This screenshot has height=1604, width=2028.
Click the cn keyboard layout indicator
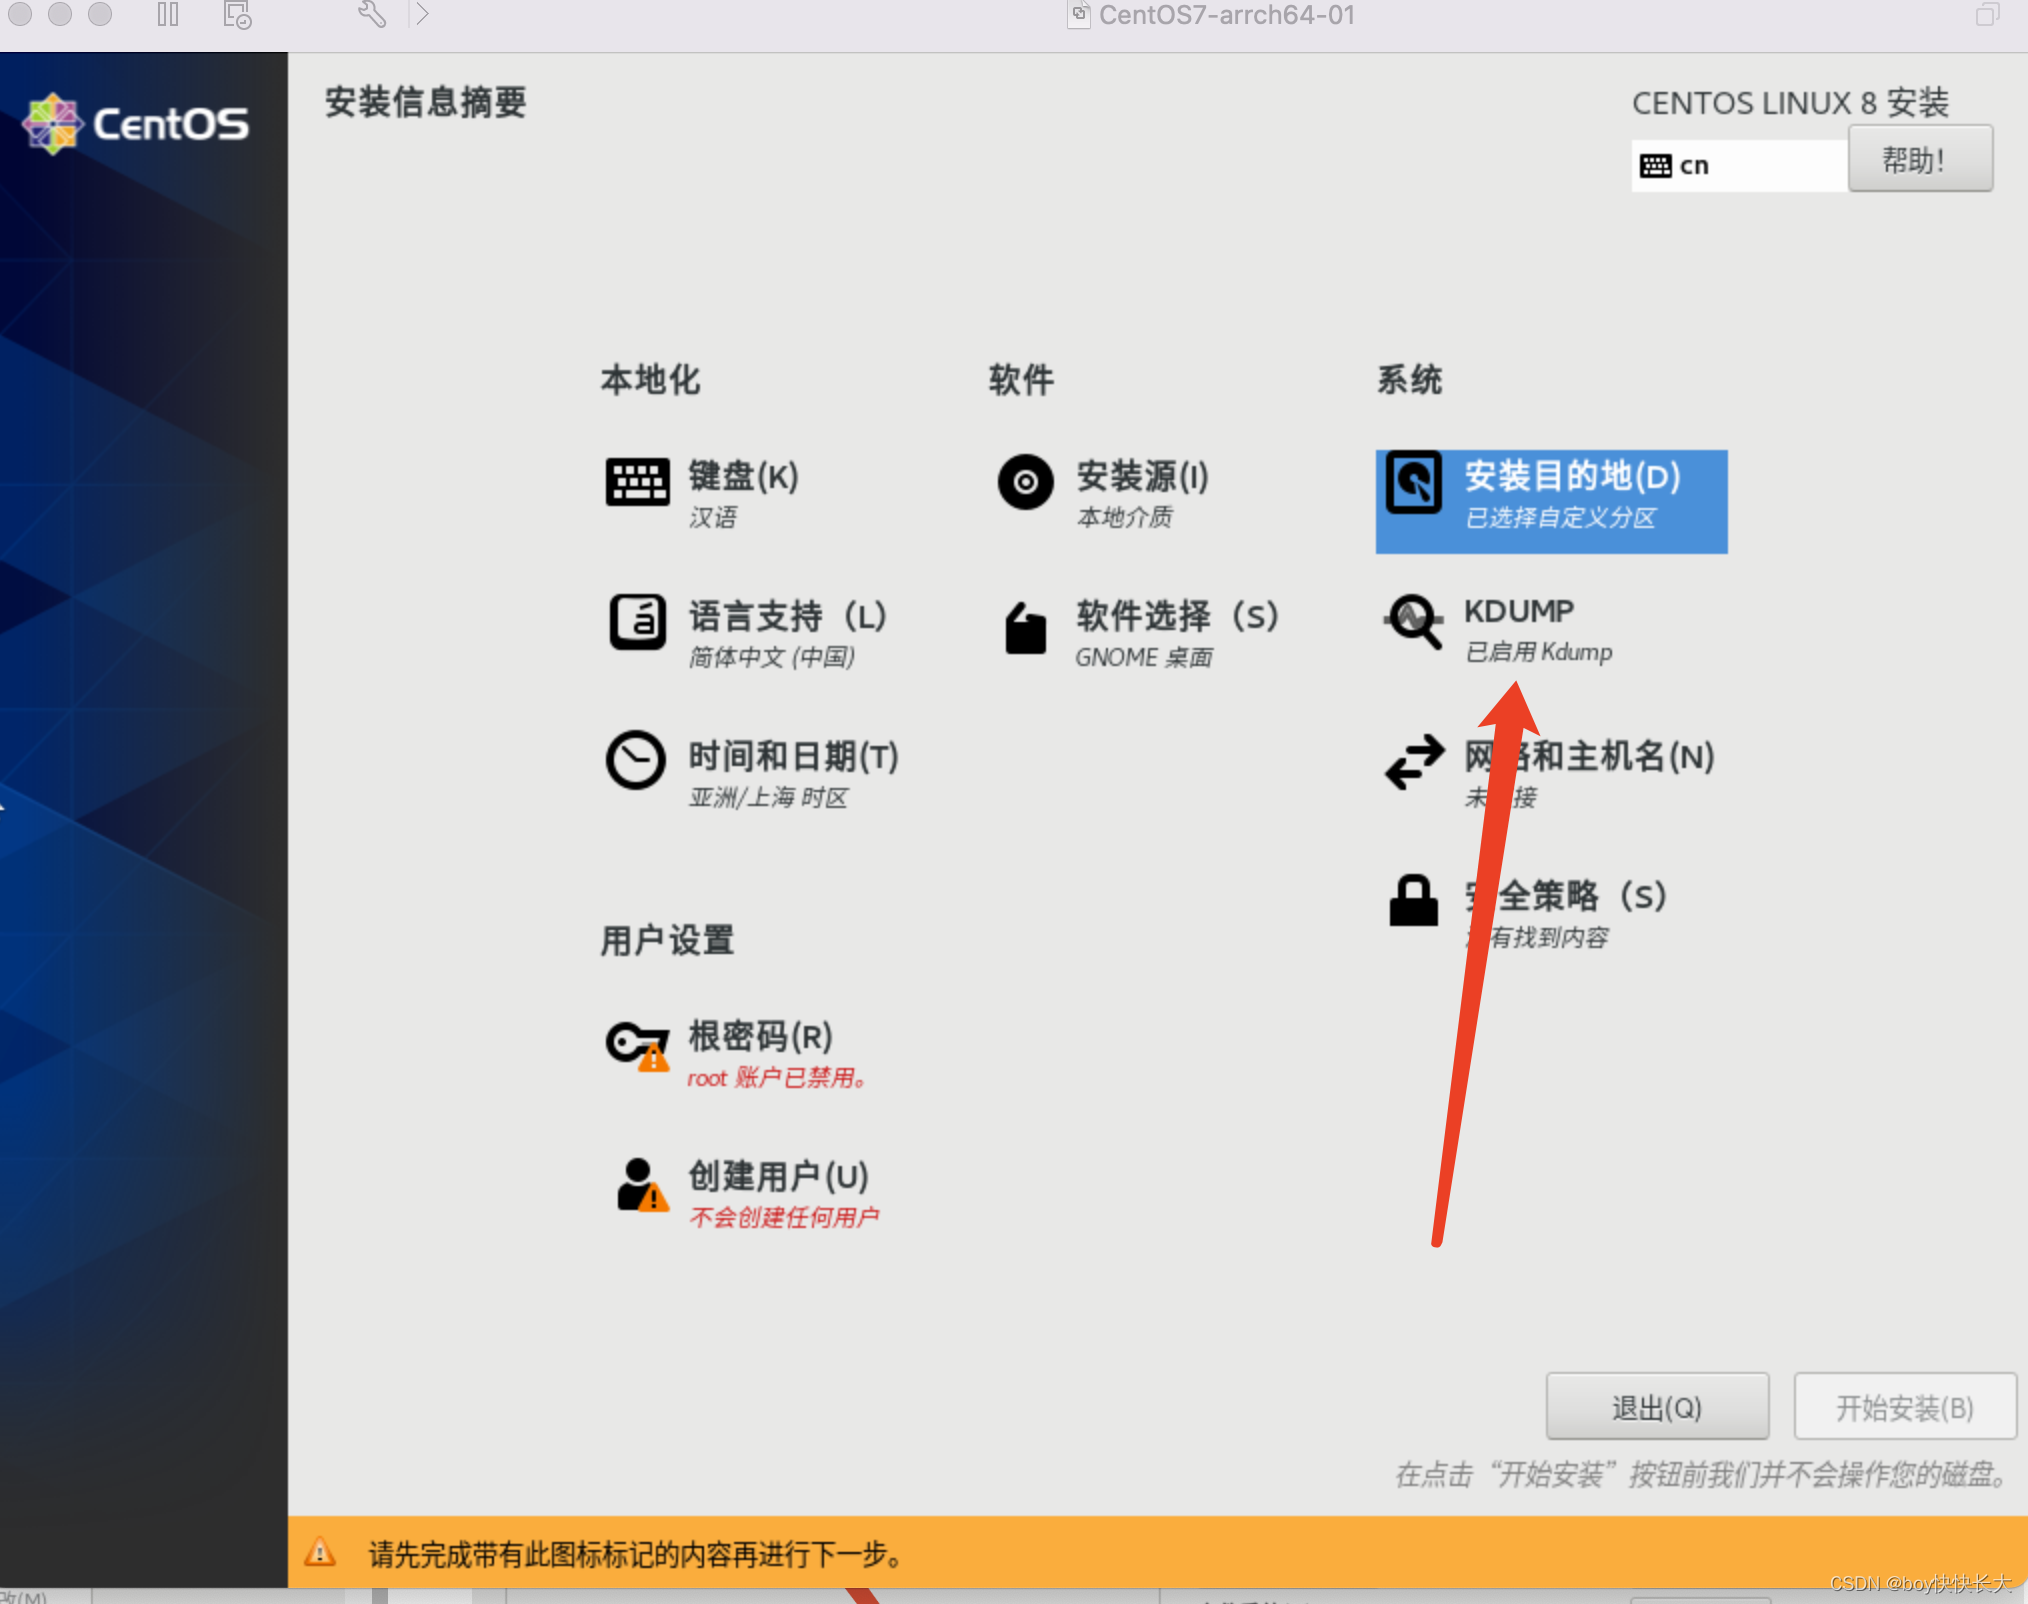tap(1739, 165)
